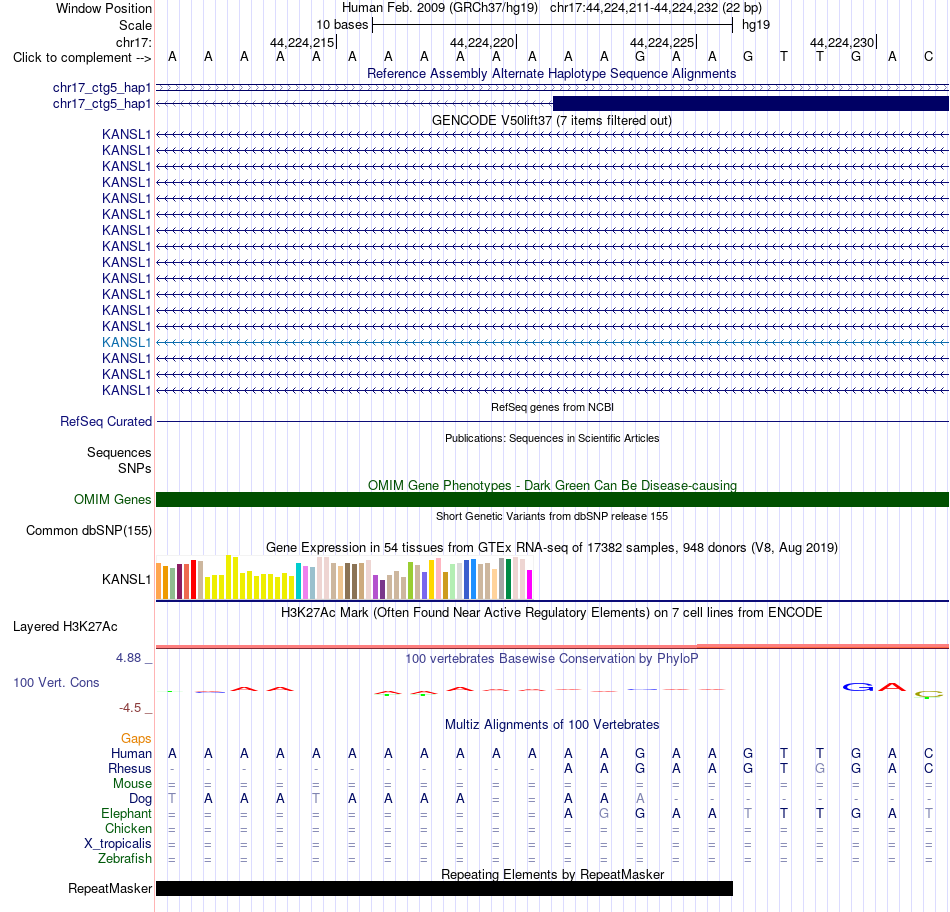Open 'Publications: Sequences in Scientific Articles' title
Viewport: 950px width, 912px height.
(552, 438)
